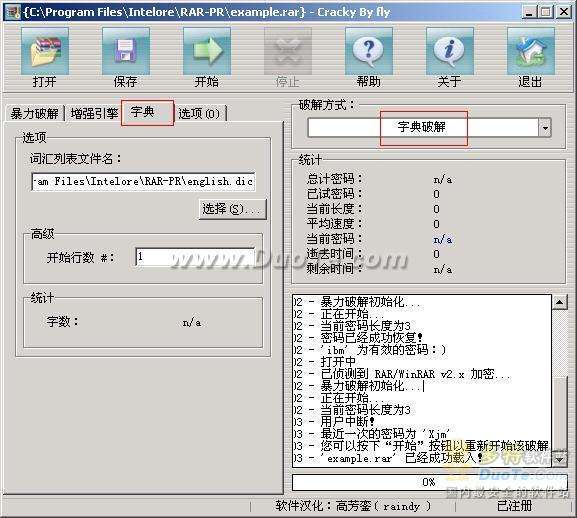
Task: Exit via the 退出 house icon
Action: pyautogui.click(x=531, y=52)
